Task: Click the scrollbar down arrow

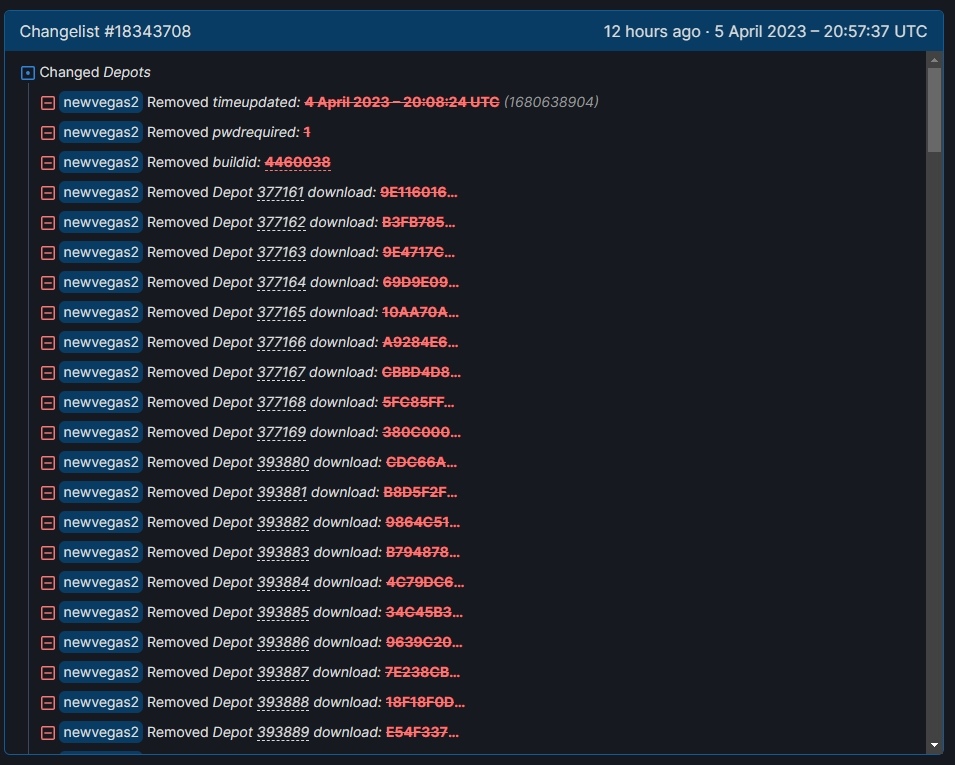Action: pos(934,745)
